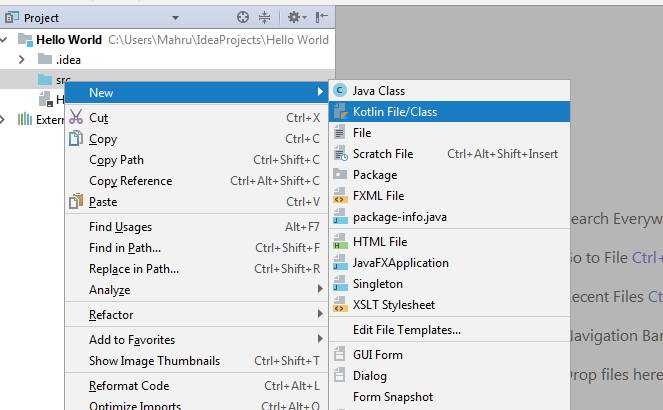Select the Hello World project root
Image resolution: width=663 pixels, height=410 pixels.
coord(70,40)
